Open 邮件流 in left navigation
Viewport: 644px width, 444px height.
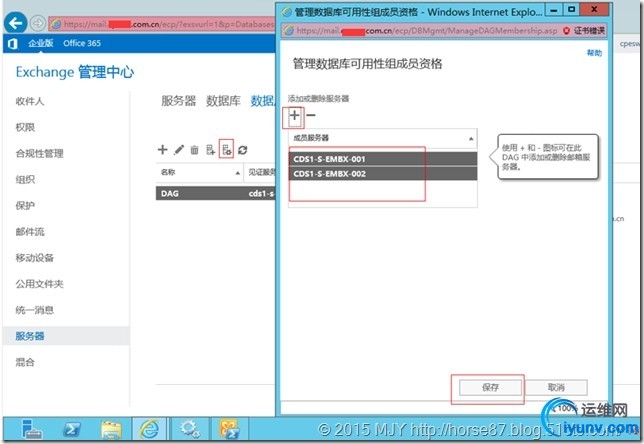(x=30, y=232)
